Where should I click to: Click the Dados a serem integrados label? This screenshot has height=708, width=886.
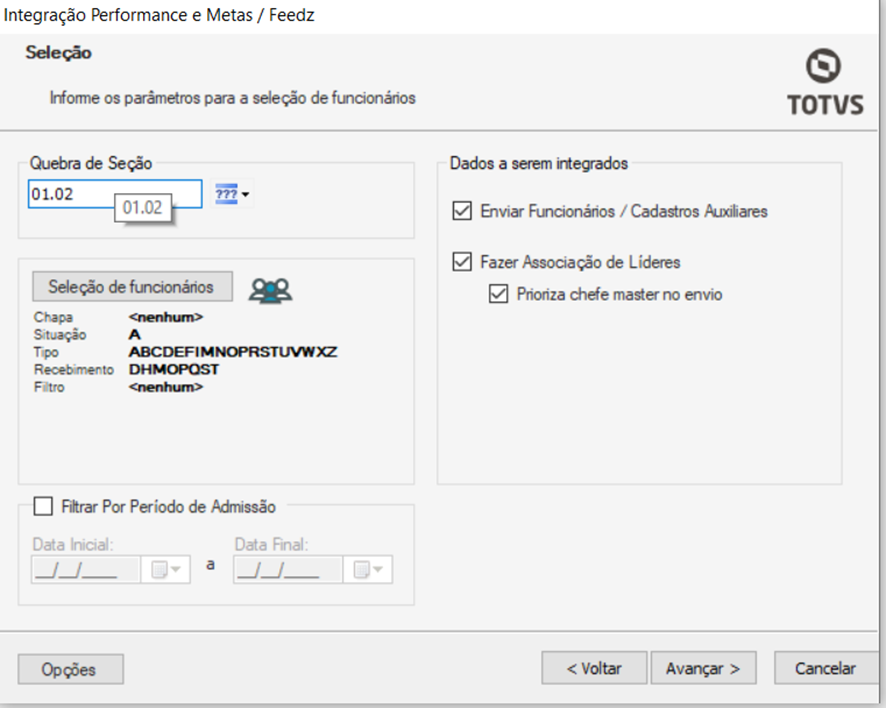point(538,163)
